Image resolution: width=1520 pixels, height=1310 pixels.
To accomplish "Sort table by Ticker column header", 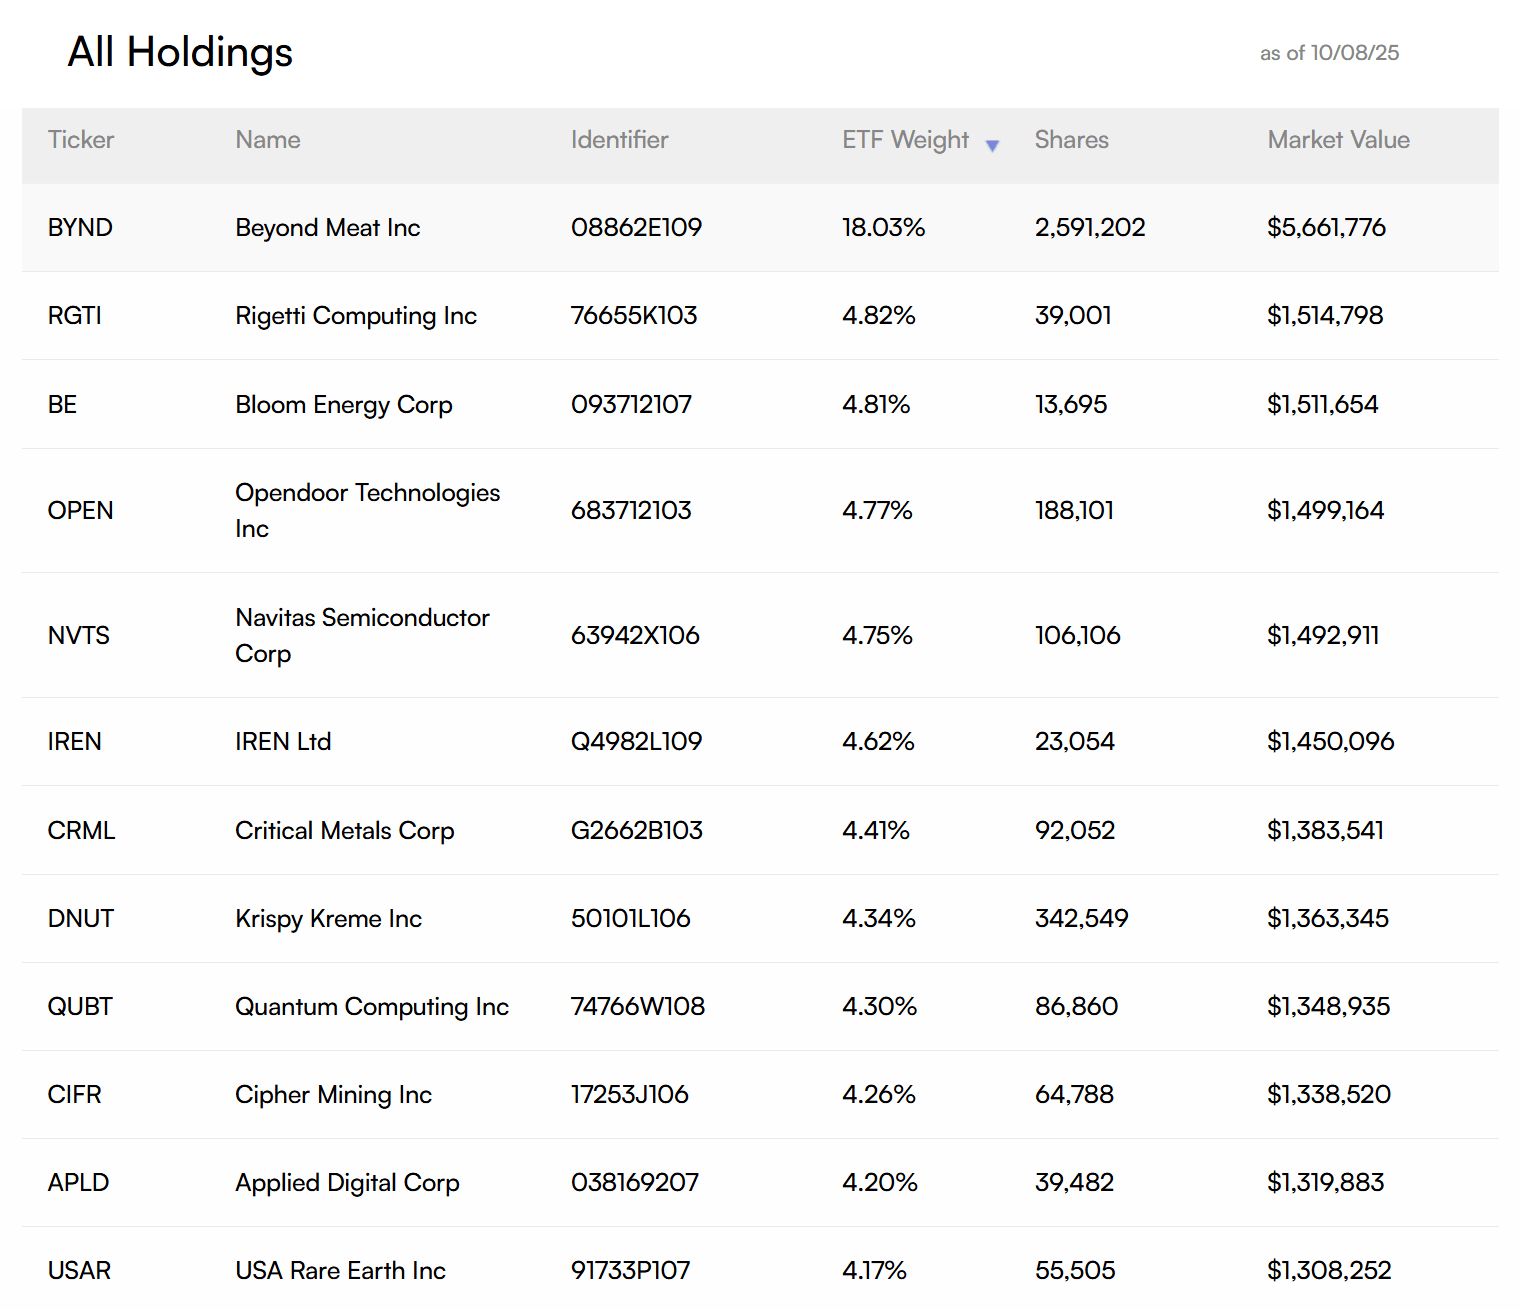I will click(x=81, y=140).
